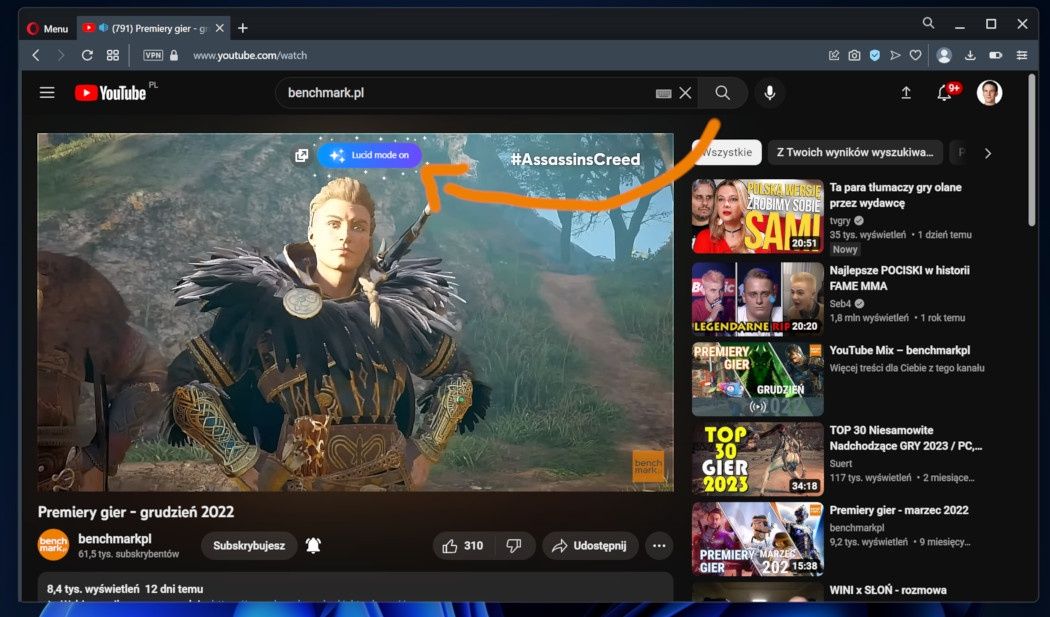Open video title Najlepsze POCISKI w historii

pyautogui.click(x=899, y=278)
